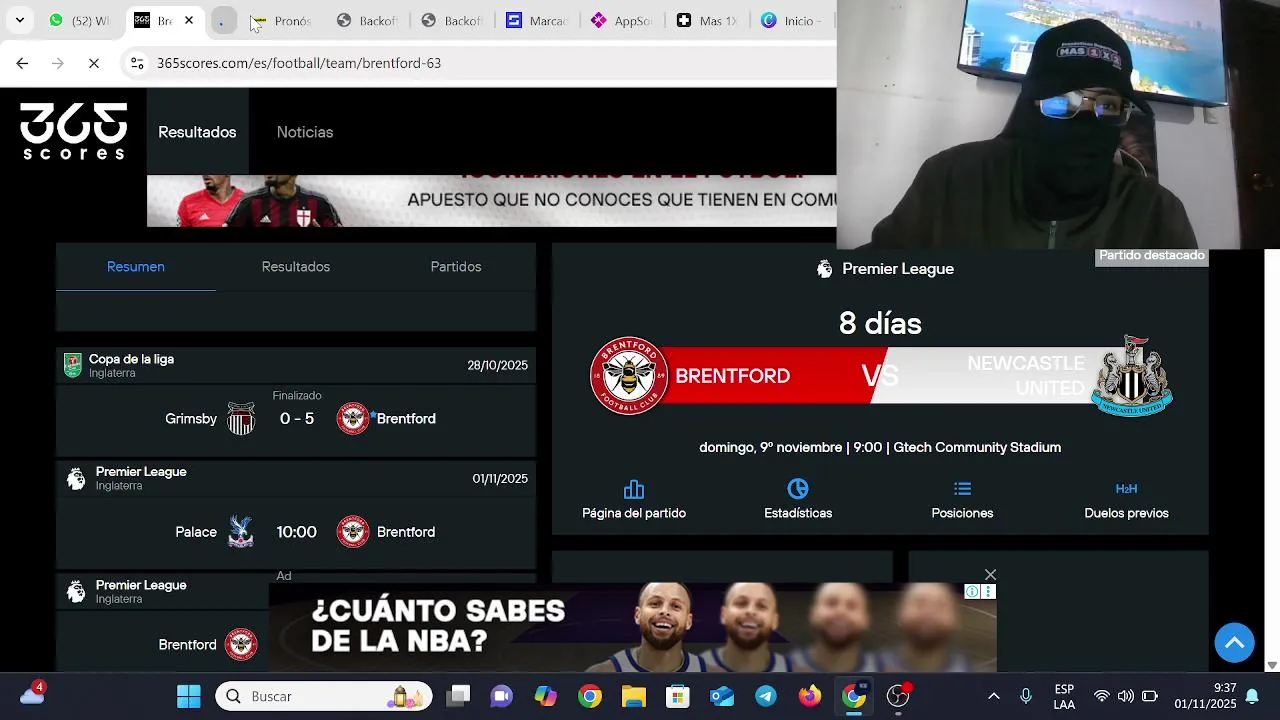Switch to the Mas 1X browser tab
The height and width of the screenshot is (720, 1280).
pyautogui.click(x=706, y=20)
